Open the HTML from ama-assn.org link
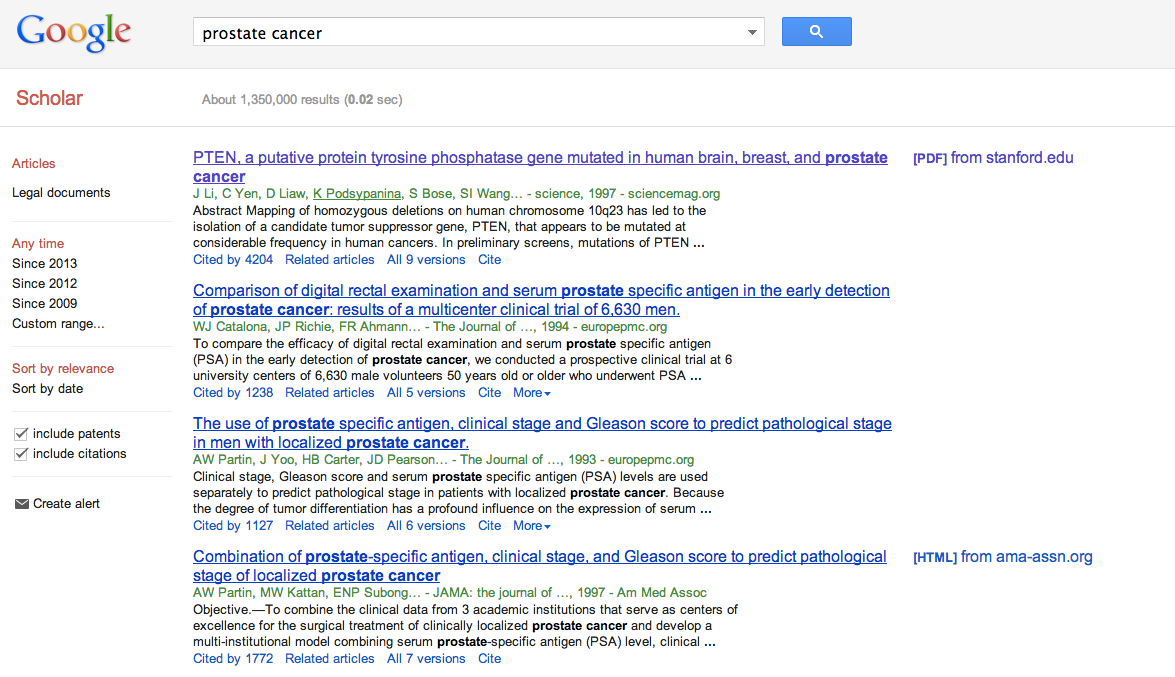 [x=1003, y=557]
